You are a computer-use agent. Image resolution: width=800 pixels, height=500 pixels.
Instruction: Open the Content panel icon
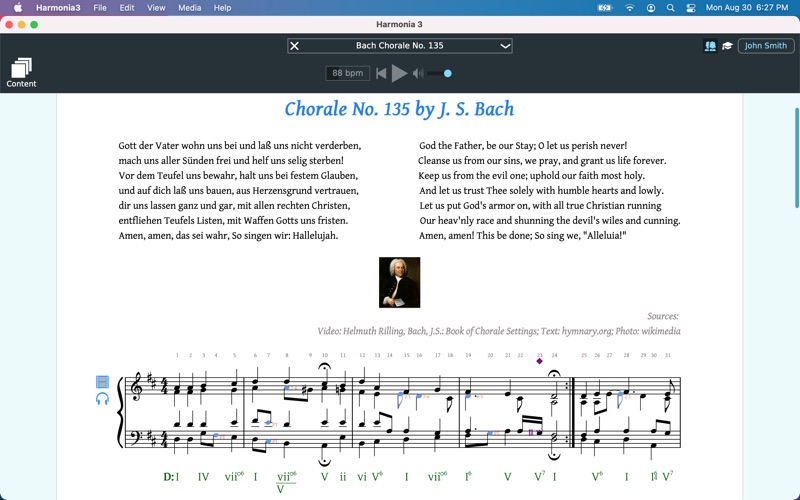click(x=21, y=72)
